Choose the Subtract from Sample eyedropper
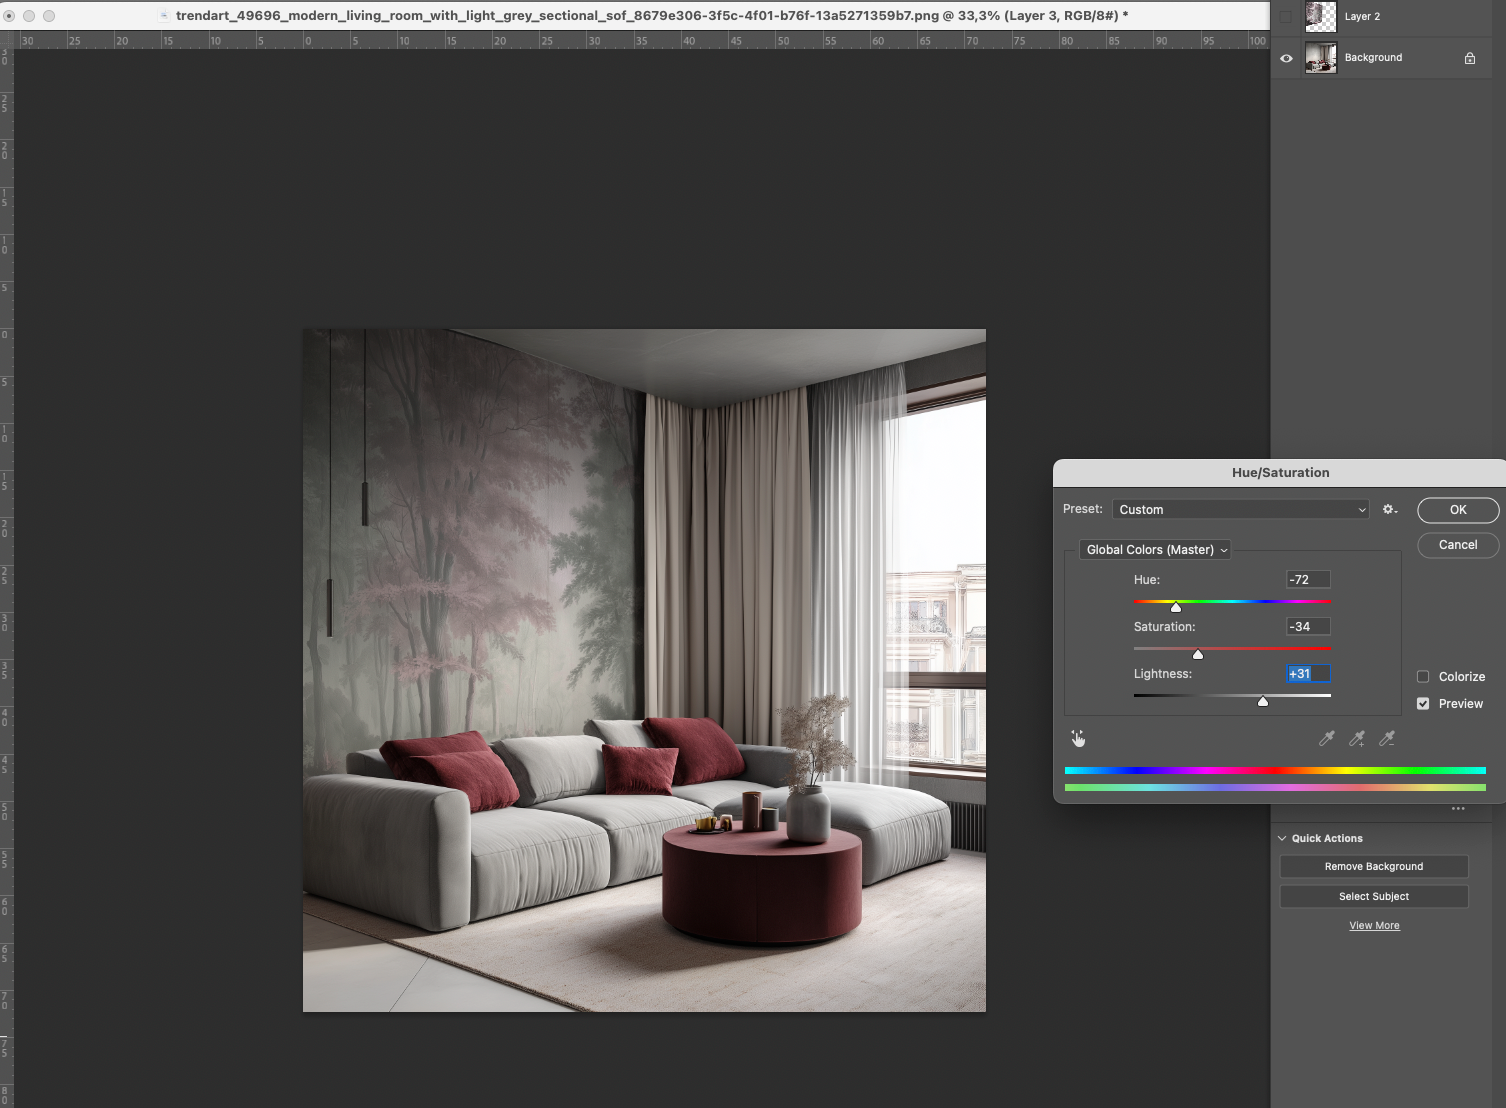Viewport: 1506px width, 1108px height. (x=1387, y=739)
